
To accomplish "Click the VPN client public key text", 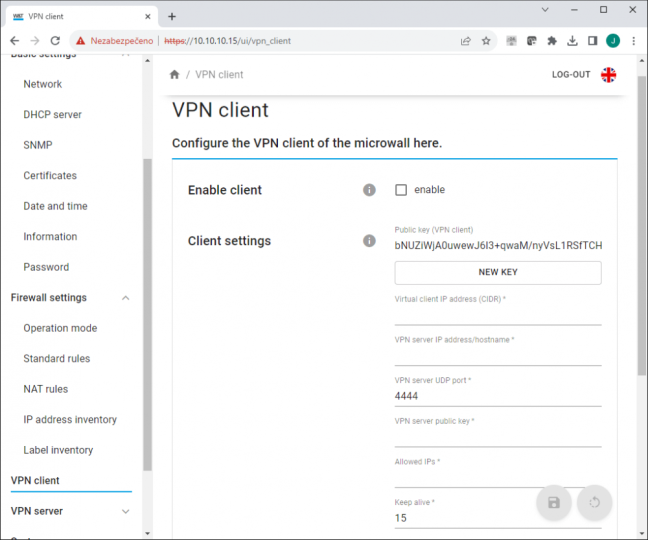I will (x=498, y=245).
